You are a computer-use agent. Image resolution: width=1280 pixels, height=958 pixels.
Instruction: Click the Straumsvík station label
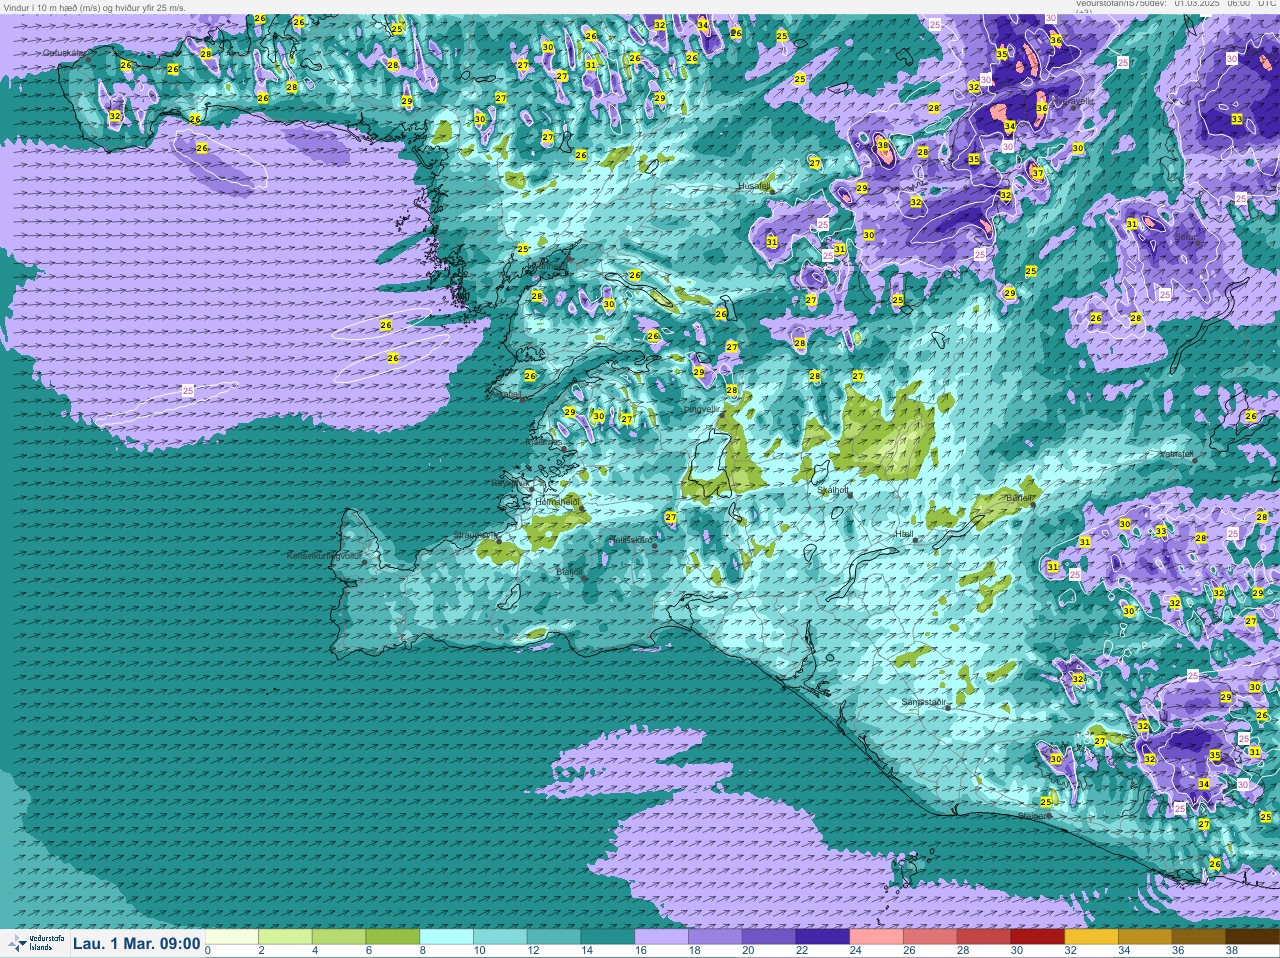(475, 535)
